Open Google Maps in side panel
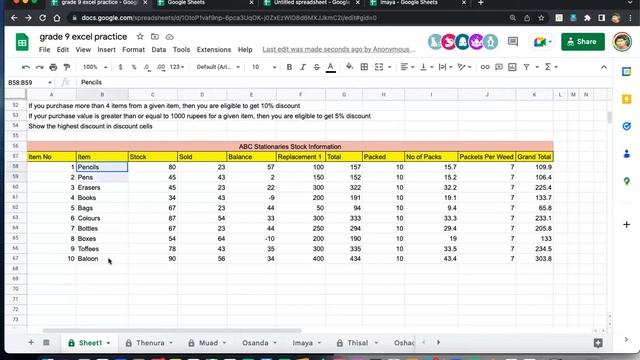This screenshot has width=640, height=360. [x=627, y=181]
